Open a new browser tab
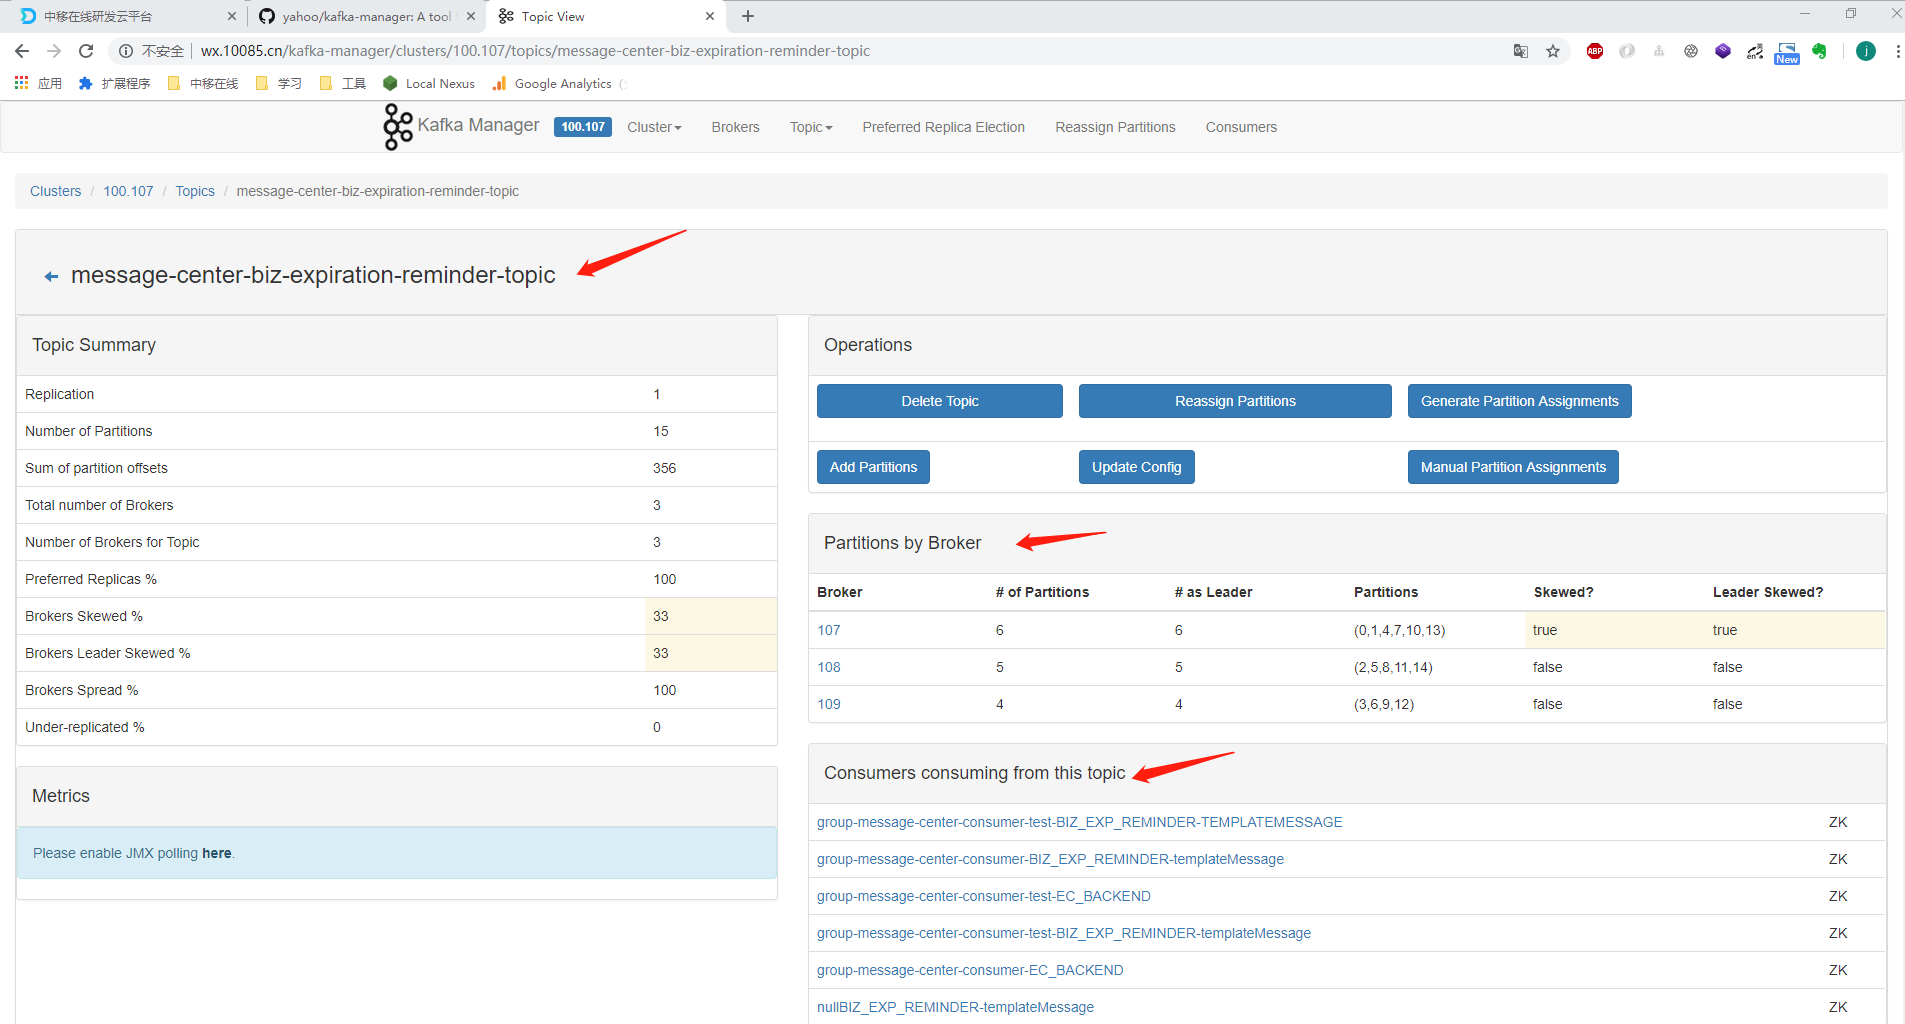The width and height of the screenshot is (1905, 1024). (748, 16)
